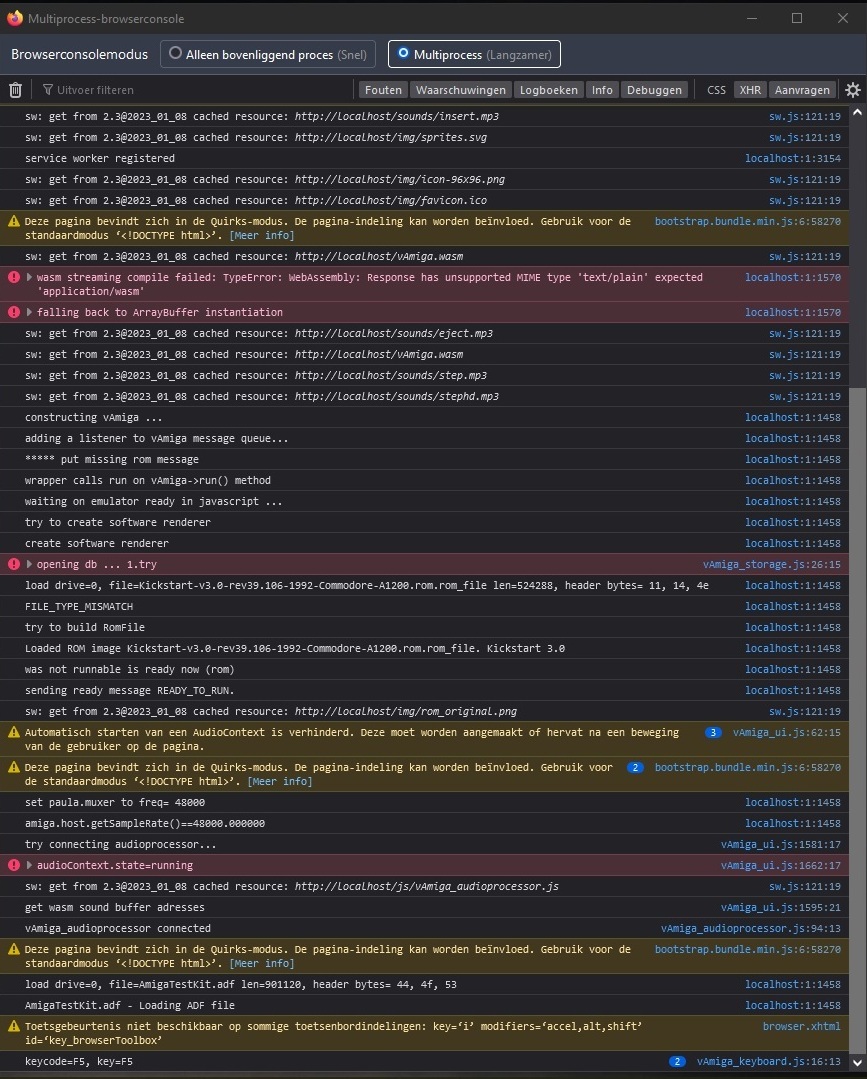Toggle Debuggen filter
Image resolution: width=867 pixels, height=1079 pixels.
654,89
